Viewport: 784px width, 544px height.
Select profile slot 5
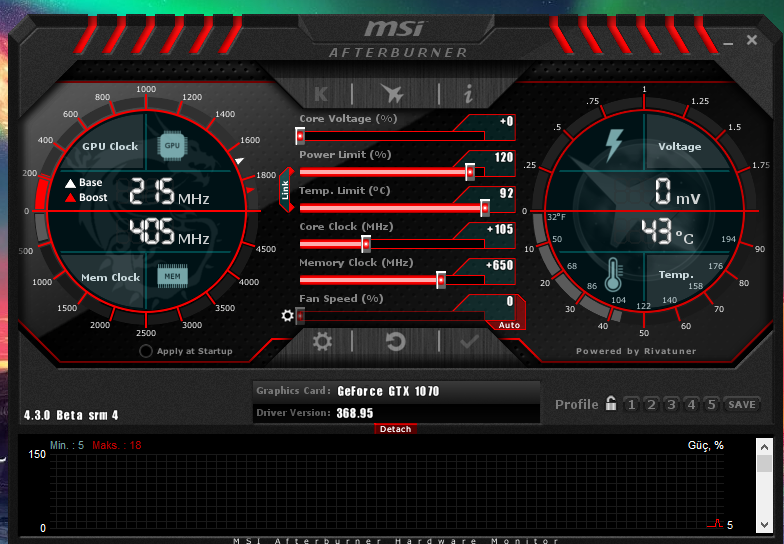711,404
